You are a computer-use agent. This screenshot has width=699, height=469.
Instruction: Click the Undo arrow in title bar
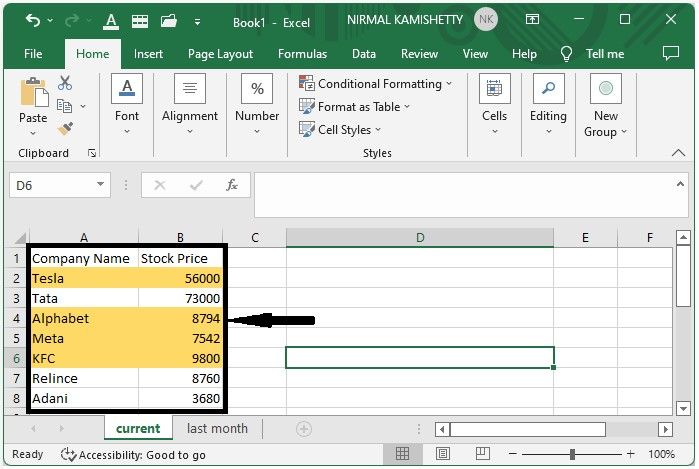pos(33,20)
